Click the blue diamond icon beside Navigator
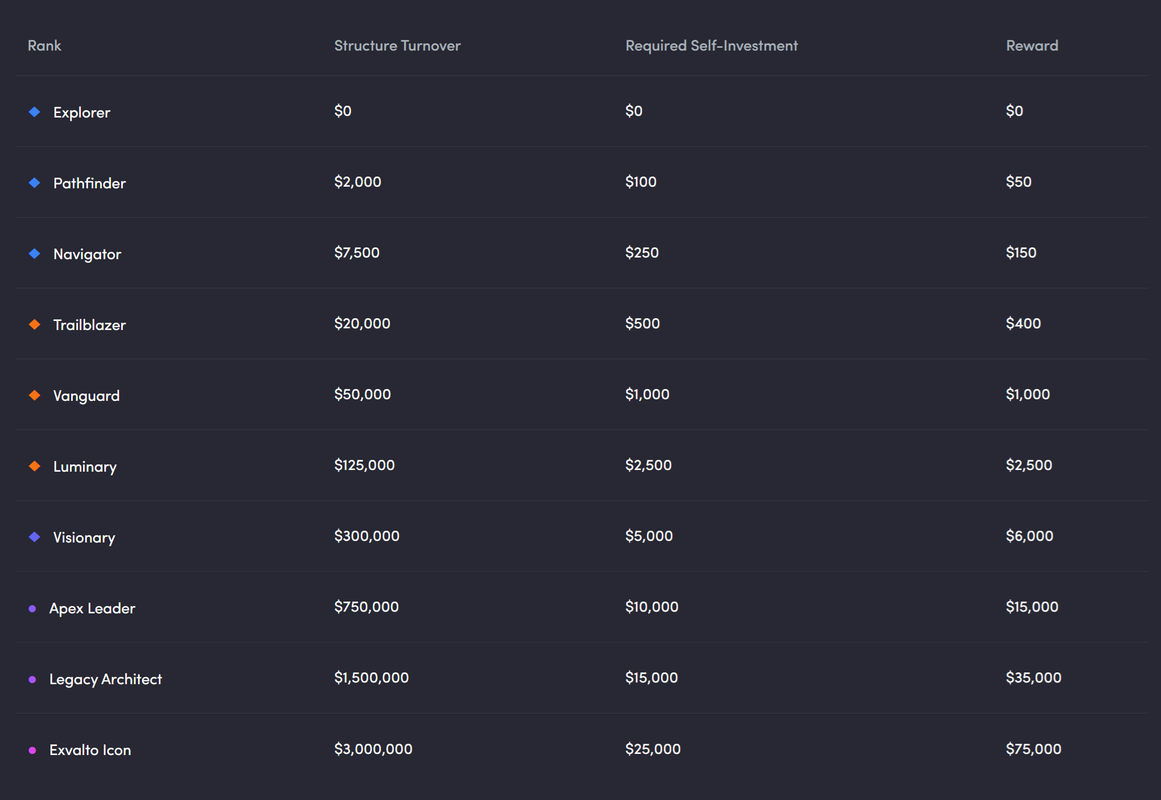 click(34, 254)
